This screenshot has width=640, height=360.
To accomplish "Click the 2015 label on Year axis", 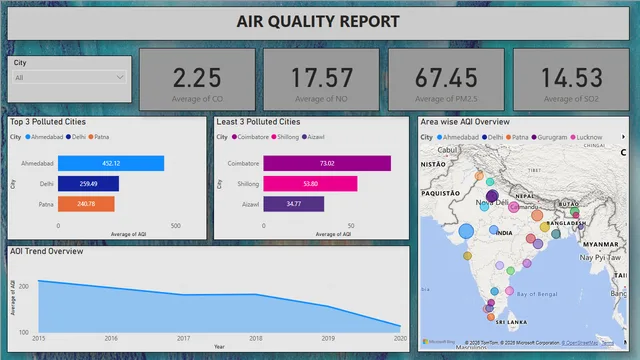I will (x=39, y=338).
